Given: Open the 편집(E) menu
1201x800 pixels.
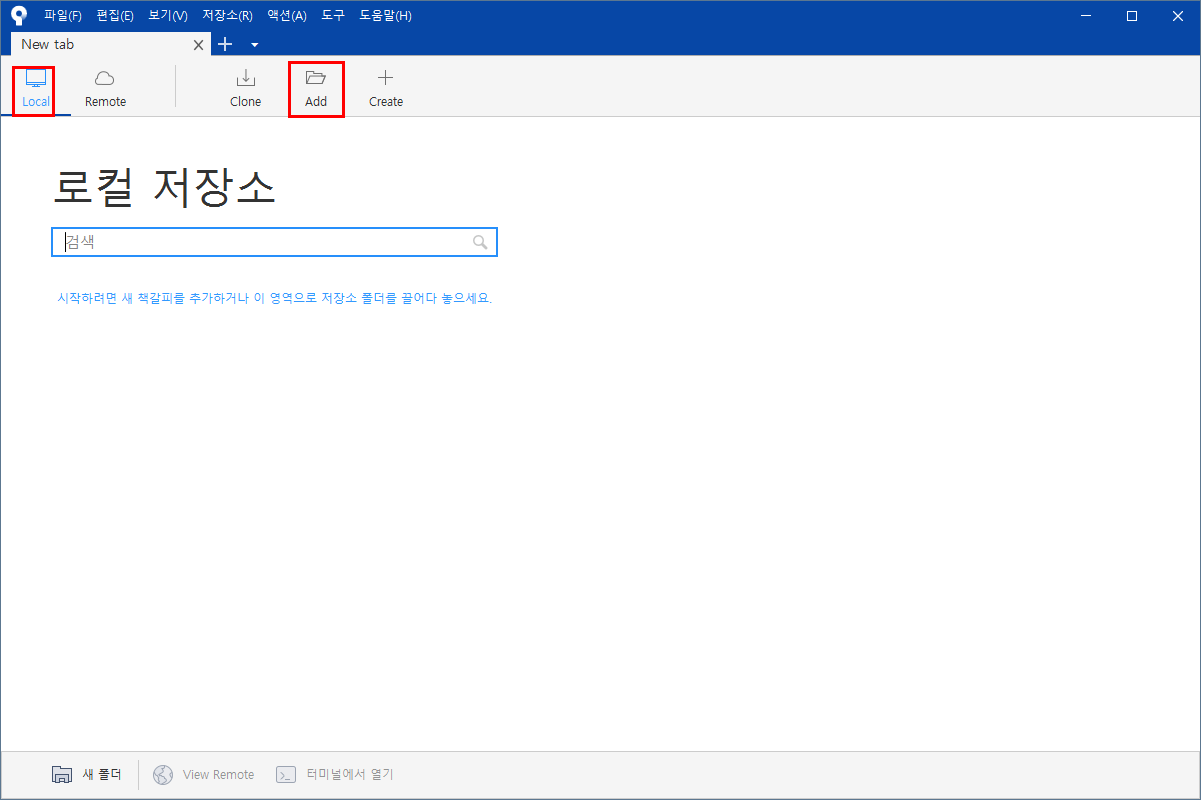Looking at the screenshot, I should pyautogui.click(x=115, y=16).
